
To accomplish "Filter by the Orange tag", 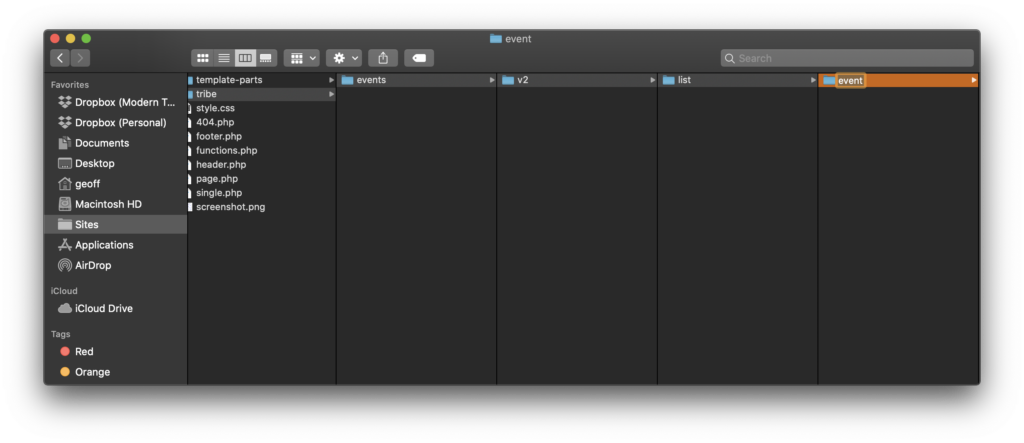I will 116,372.
